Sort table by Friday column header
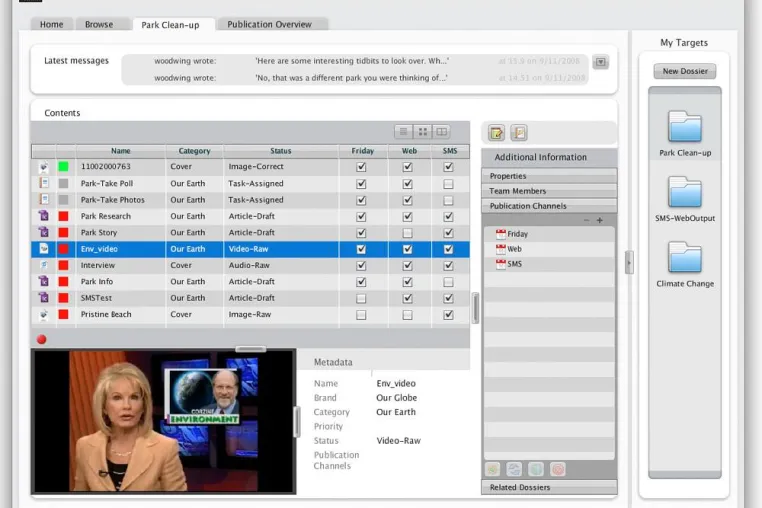The height and width of the screenshot is (508, 762). (x=363, y=151)
